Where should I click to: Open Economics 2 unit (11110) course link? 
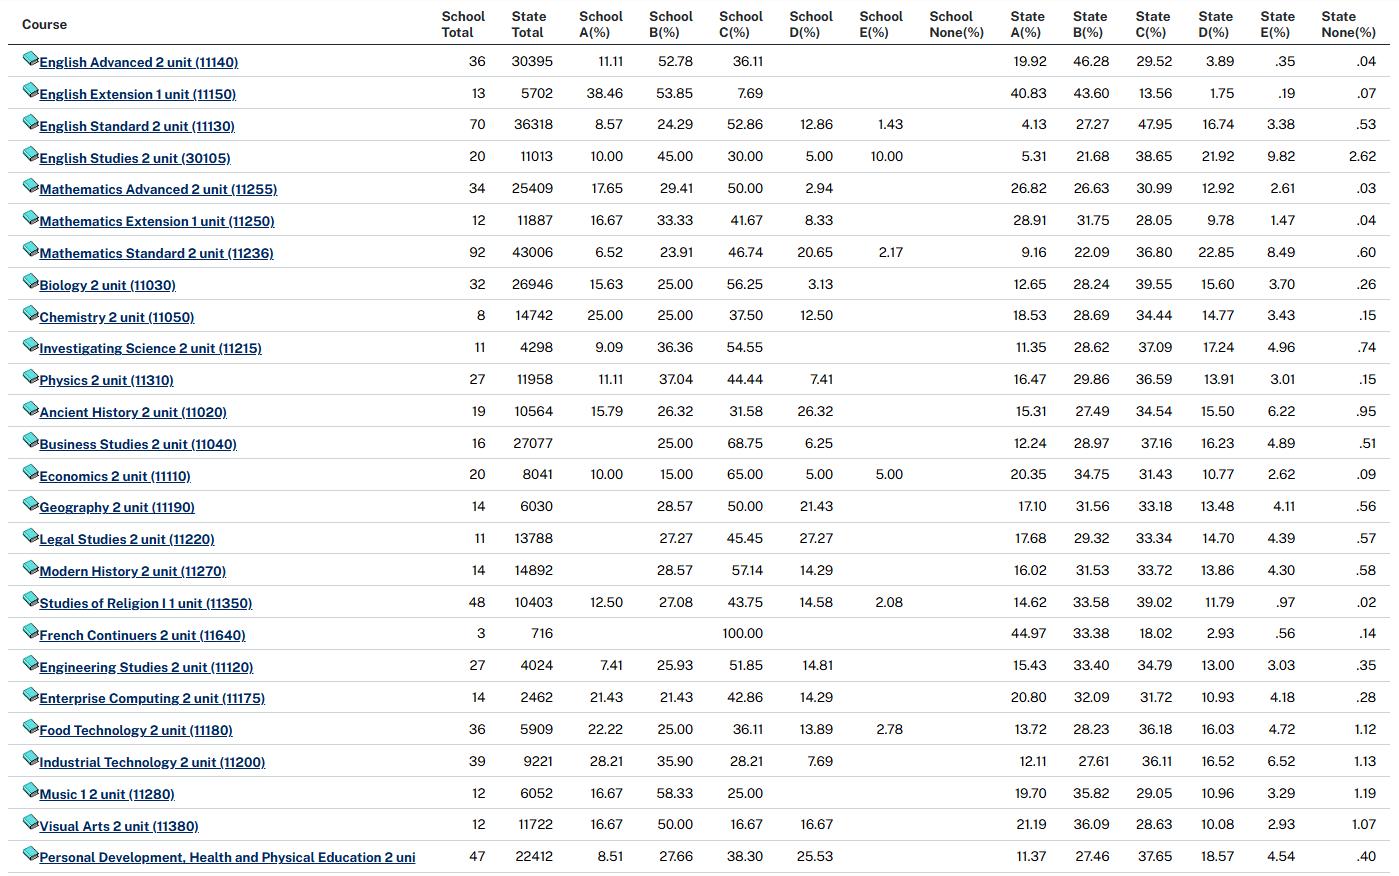(115, 476)
